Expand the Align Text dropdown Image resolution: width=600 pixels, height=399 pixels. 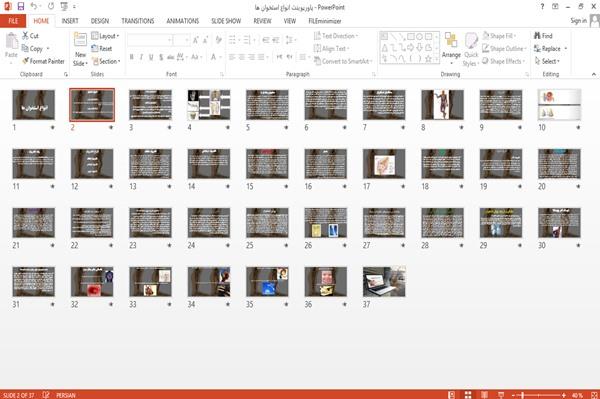click(331, 49)
